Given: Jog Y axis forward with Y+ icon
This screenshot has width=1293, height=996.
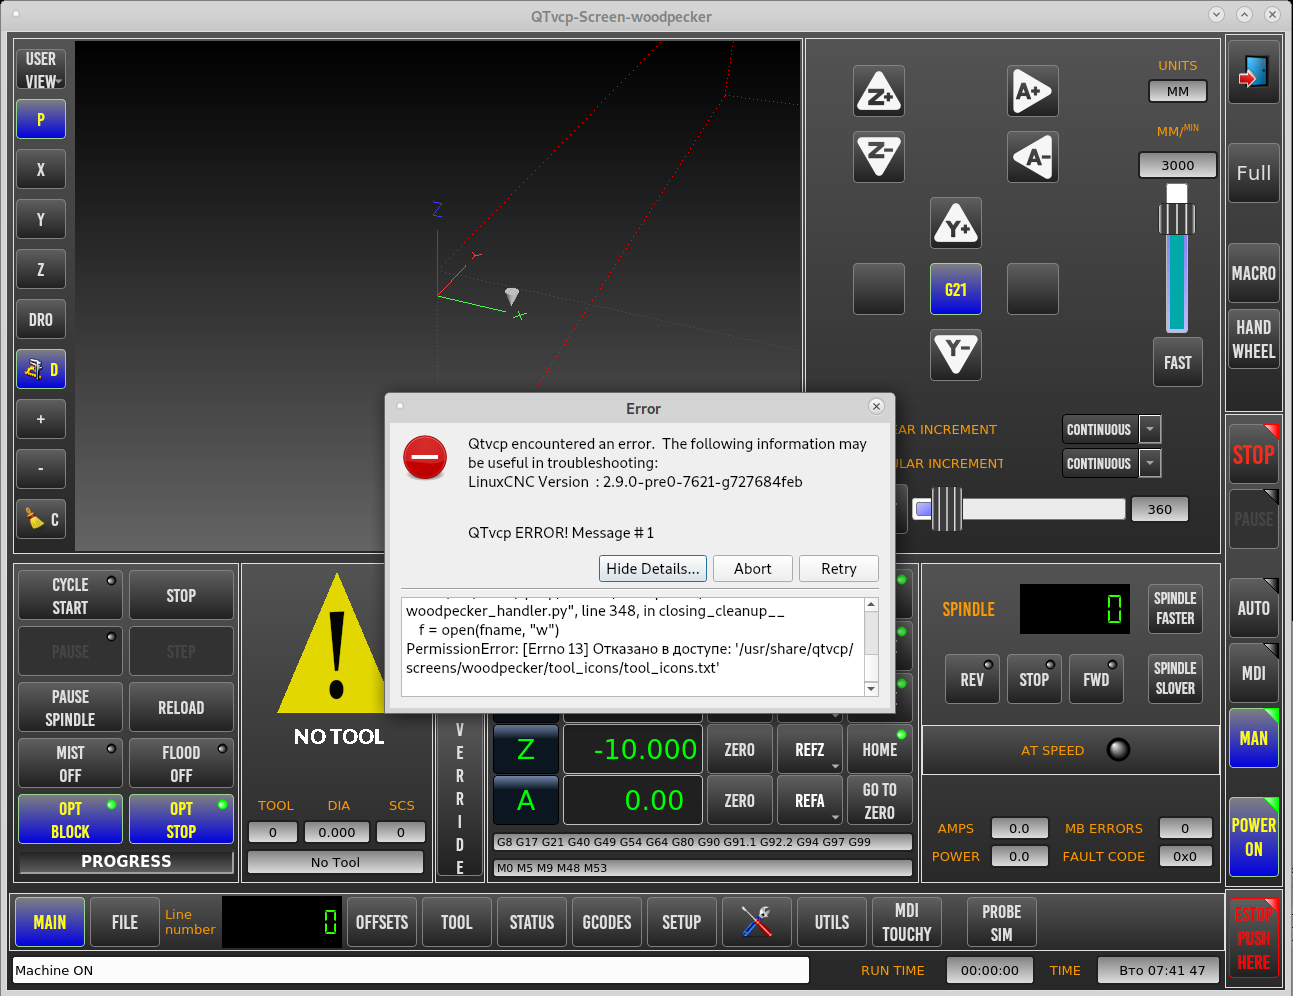Looking at the screenshot, I should click(x=956, y=223).
